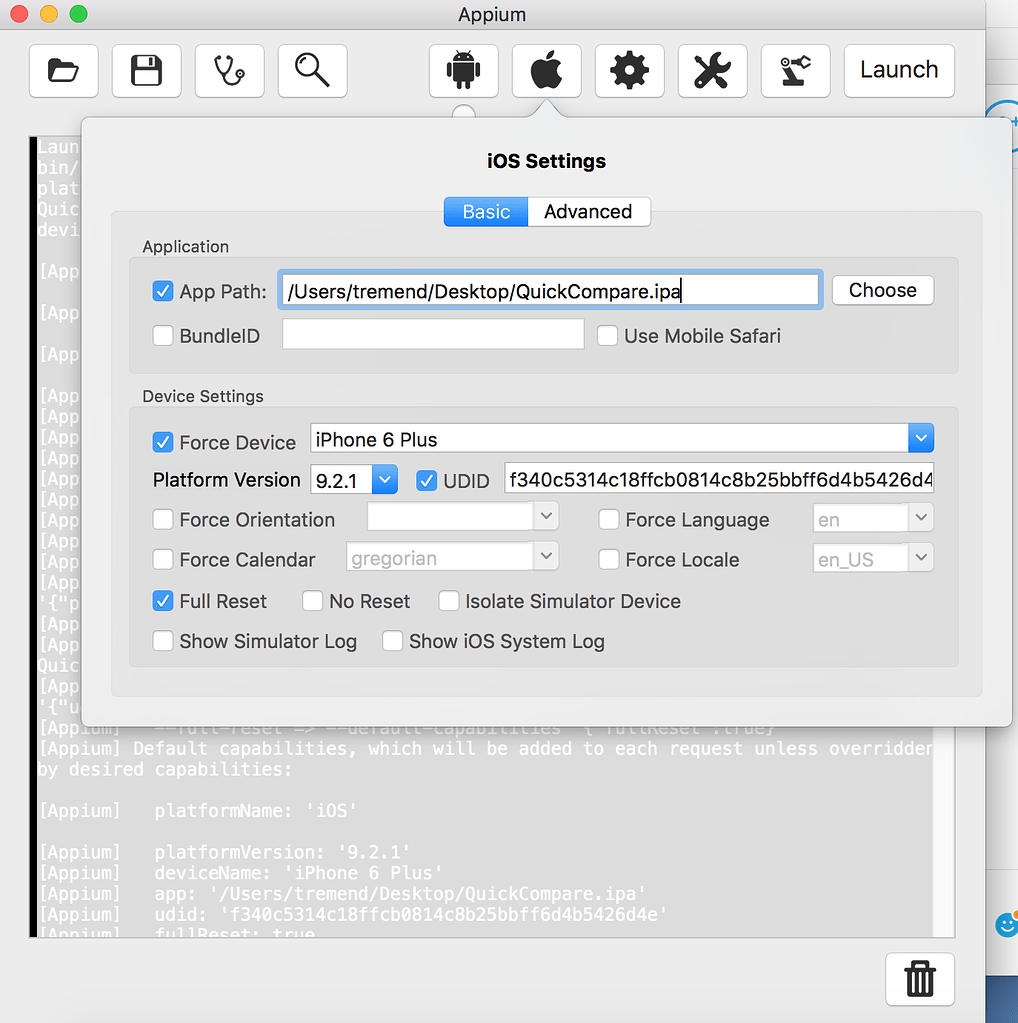
Task: Click into the App Path text field
Action: (549, 290)
